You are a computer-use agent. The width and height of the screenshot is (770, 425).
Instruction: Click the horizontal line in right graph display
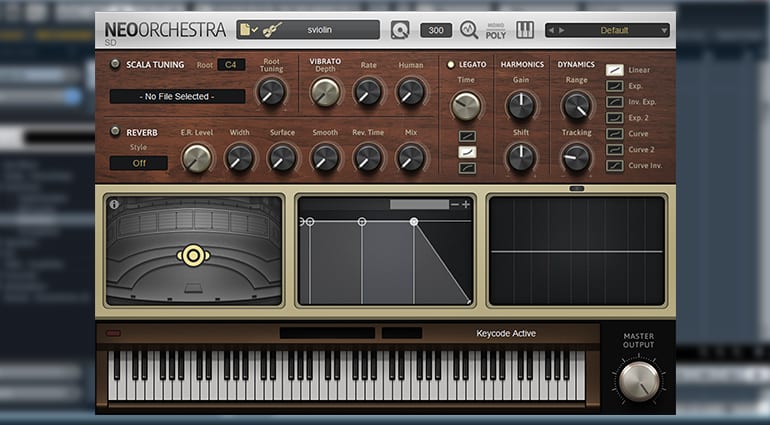(x=577, y=252)
